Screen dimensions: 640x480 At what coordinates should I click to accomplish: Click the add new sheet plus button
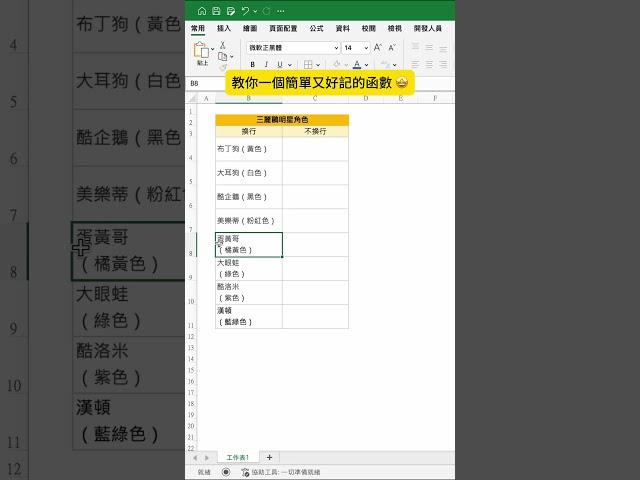click(x=269, y=458)
